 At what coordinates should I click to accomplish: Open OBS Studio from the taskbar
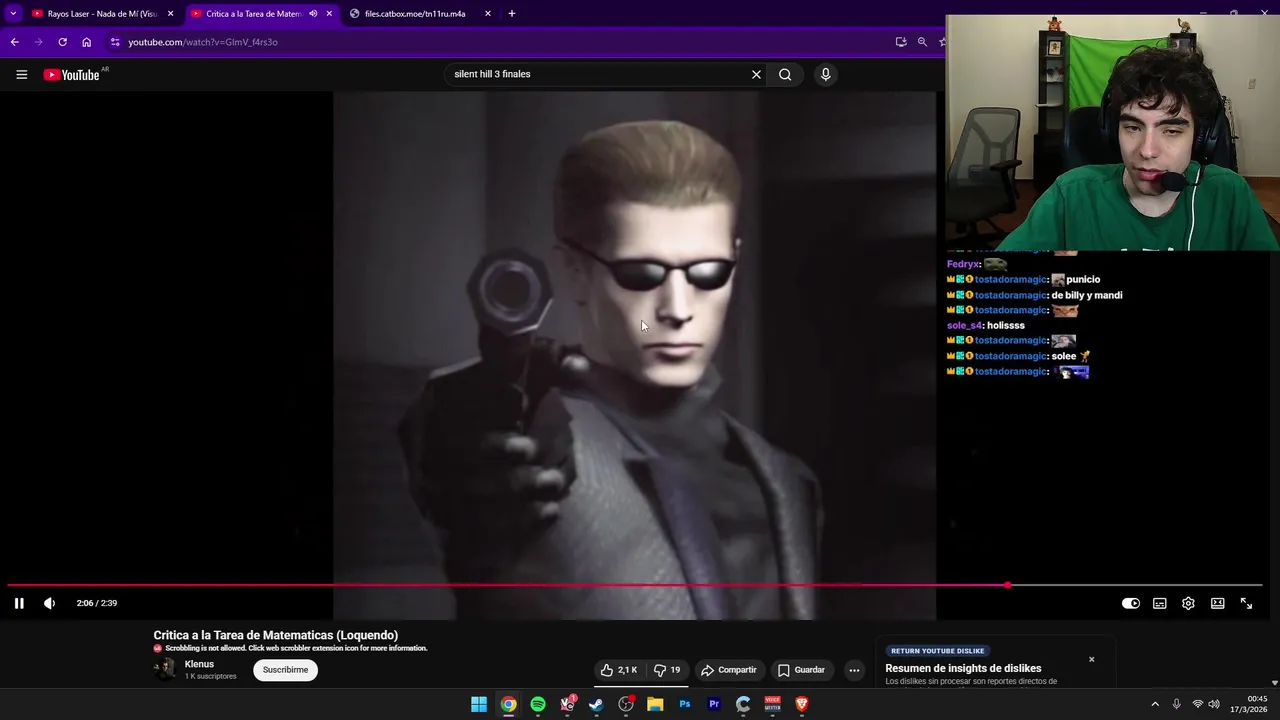point(626,704)
